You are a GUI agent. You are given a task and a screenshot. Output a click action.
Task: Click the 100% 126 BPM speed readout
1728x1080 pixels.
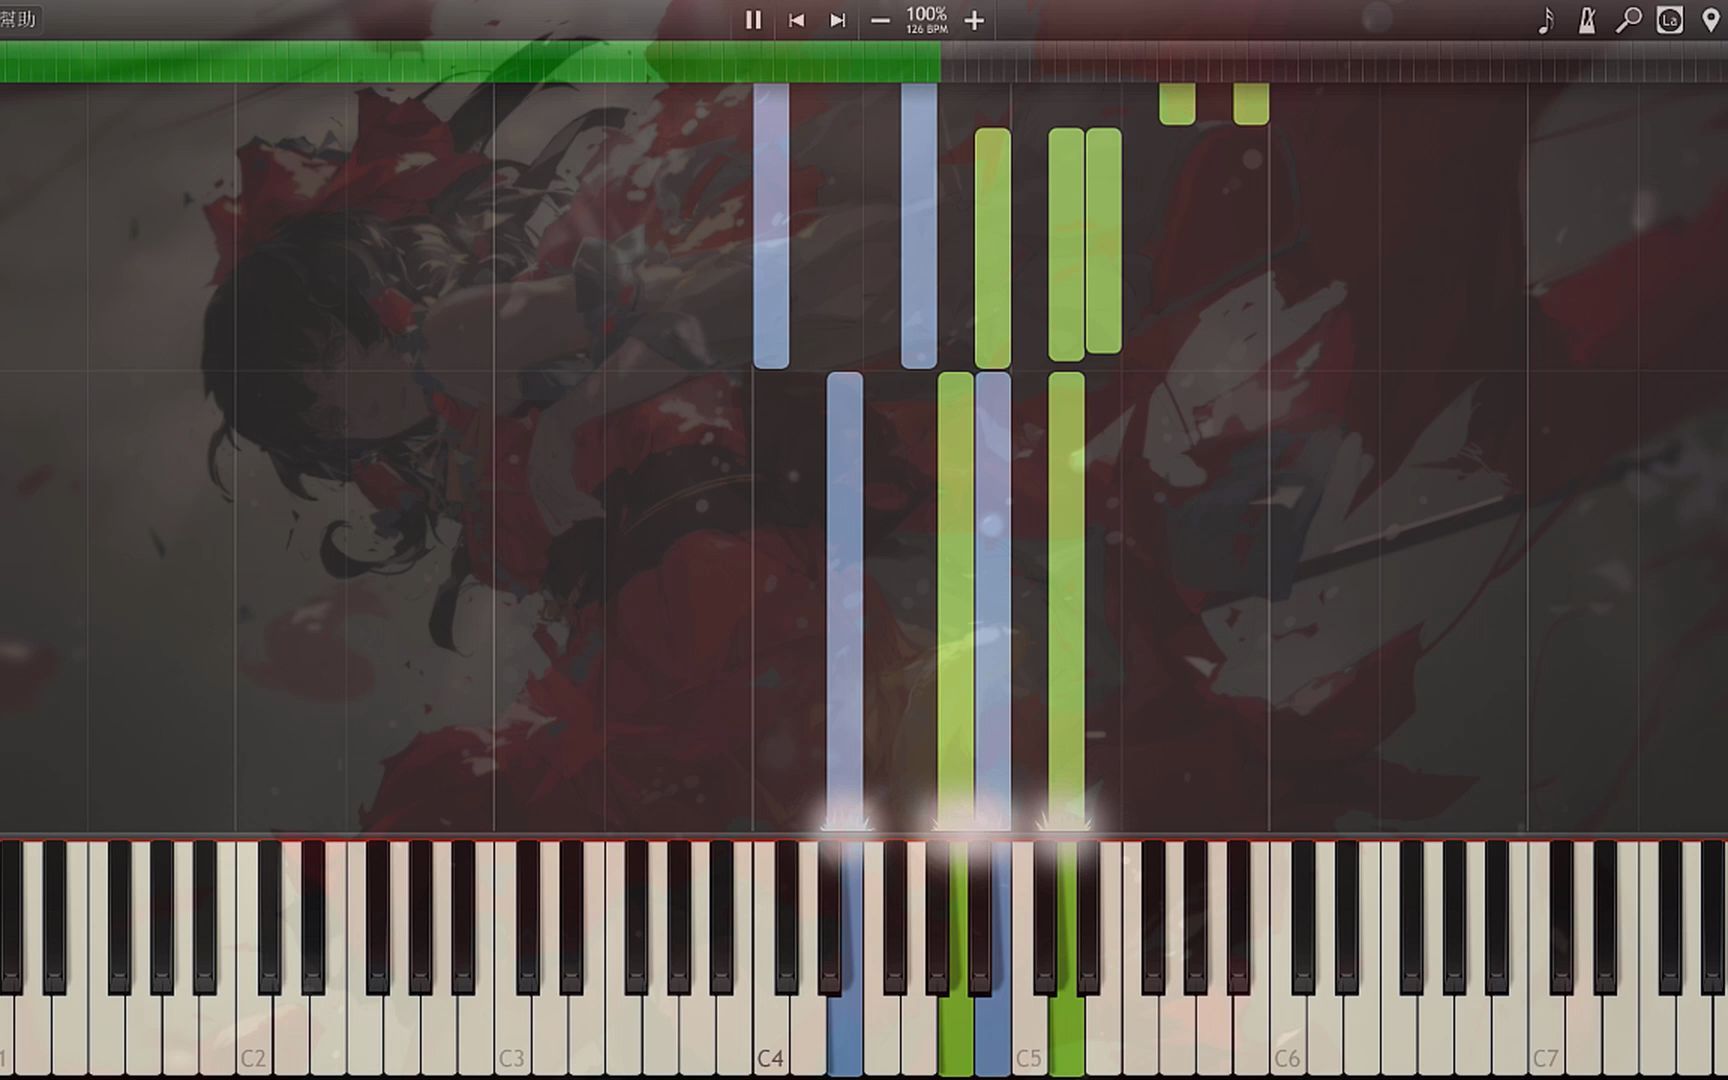pos(926,19)
